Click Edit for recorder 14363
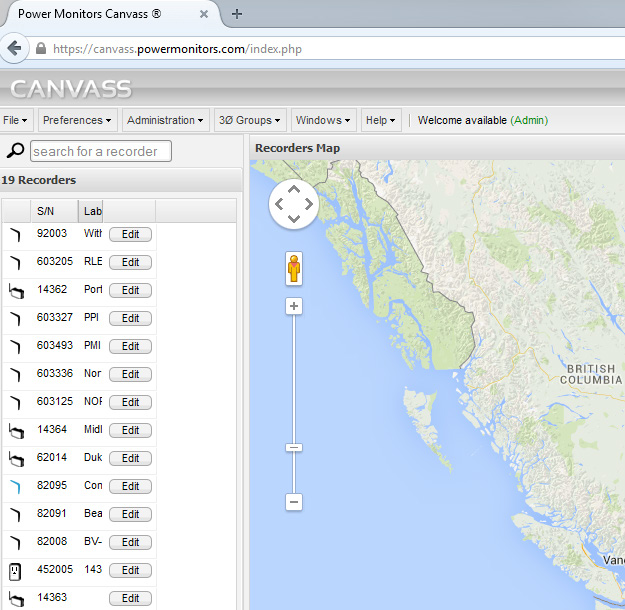The height and width of the screenshot is (610, 625). [130, 598]
